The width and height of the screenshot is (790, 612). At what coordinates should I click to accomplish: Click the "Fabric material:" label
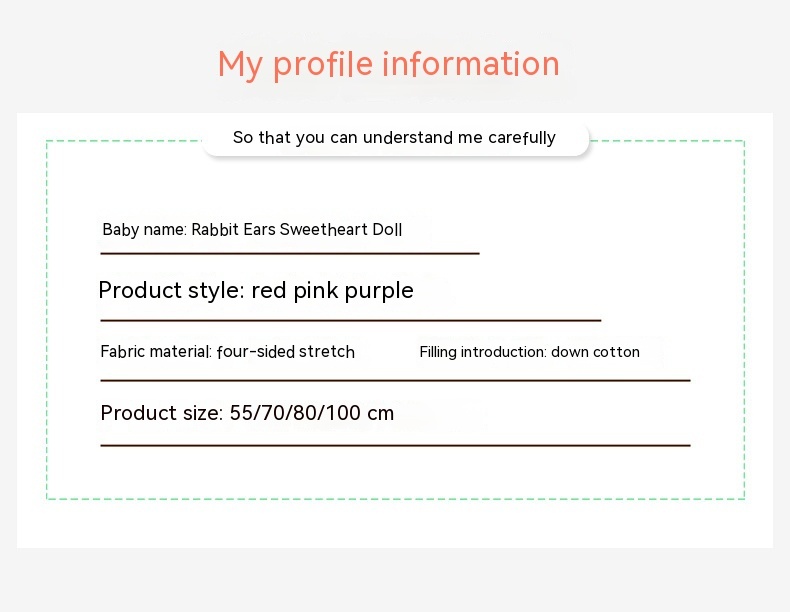156,352
